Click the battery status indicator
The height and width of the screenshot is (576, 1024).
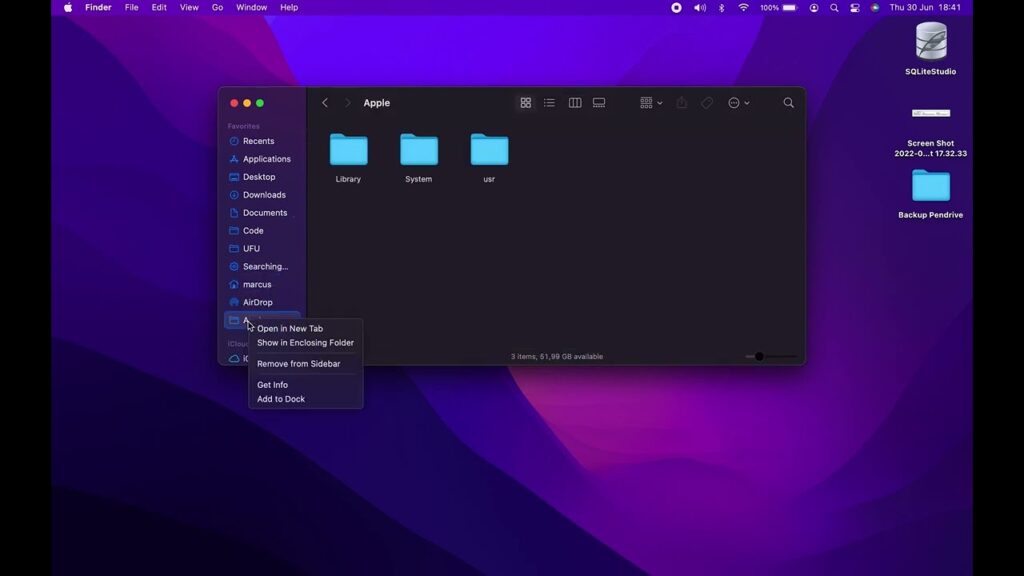(778, 8)
